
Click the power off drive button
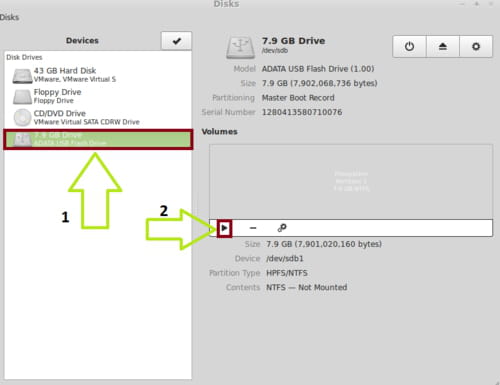point(409,46)
